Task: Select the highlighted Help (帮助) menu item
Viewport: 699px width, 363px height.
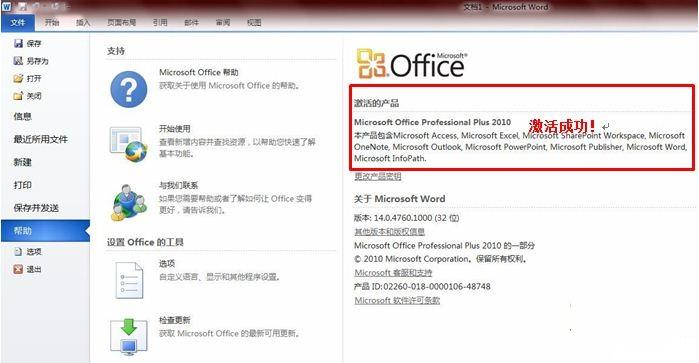Action: click(x=45, y=231)
